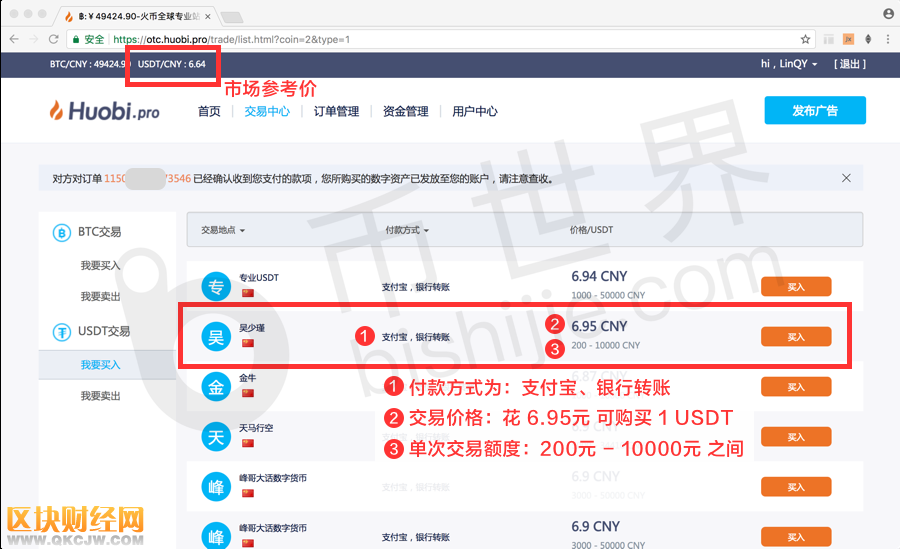Click 买入 button in 金牛 row
Image resolution: width=900 pixels, height=549 pixels.
click(x=796, y=386)
